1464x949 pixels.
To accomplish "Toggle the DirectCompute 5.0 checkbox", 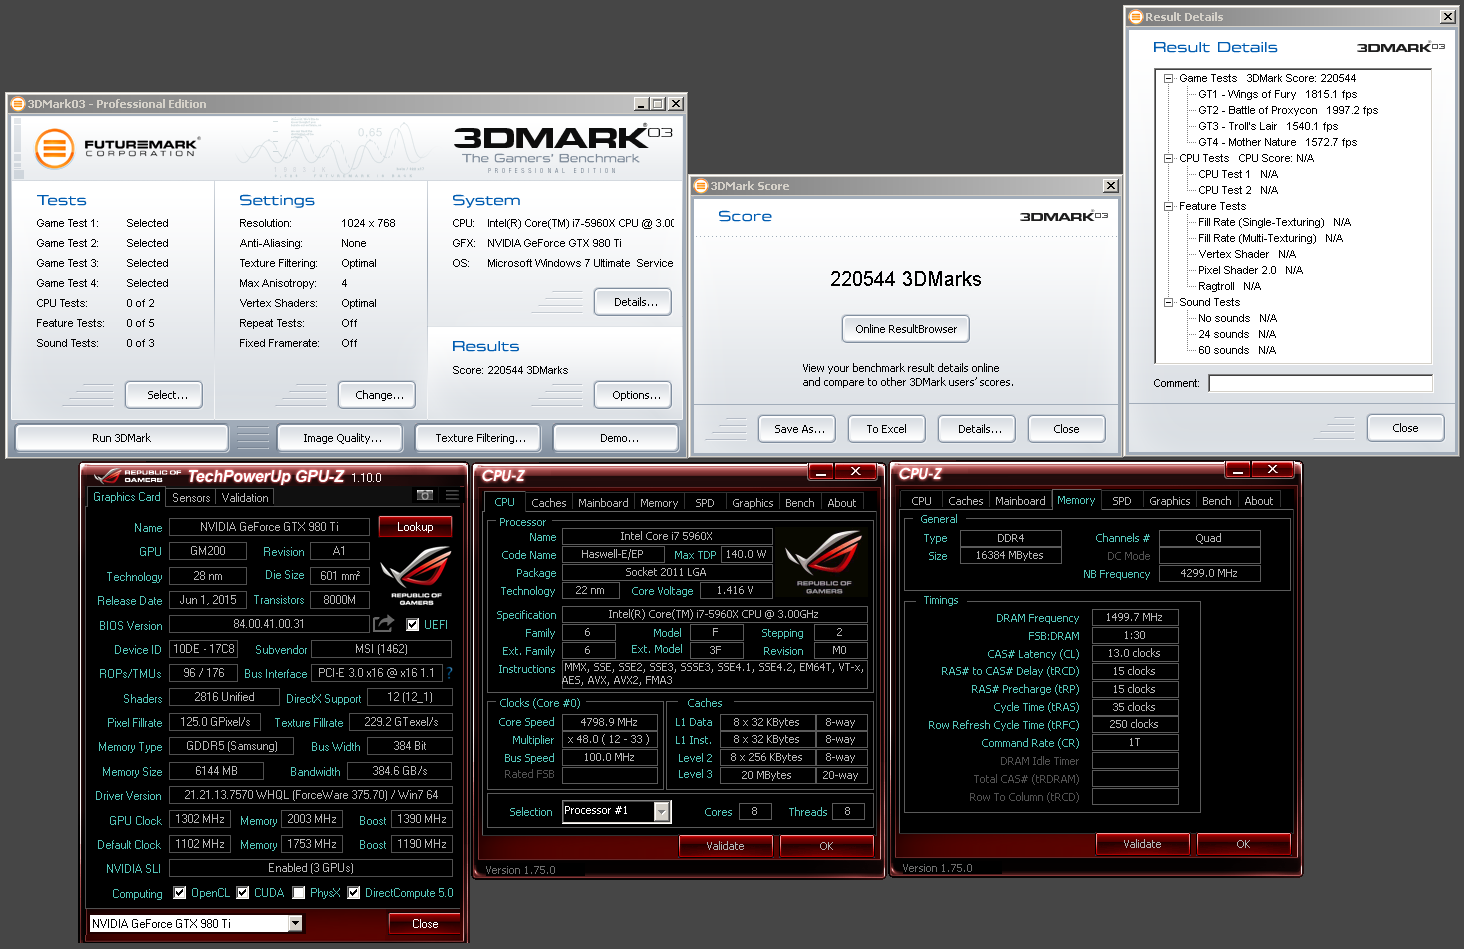I will point(353,892).
